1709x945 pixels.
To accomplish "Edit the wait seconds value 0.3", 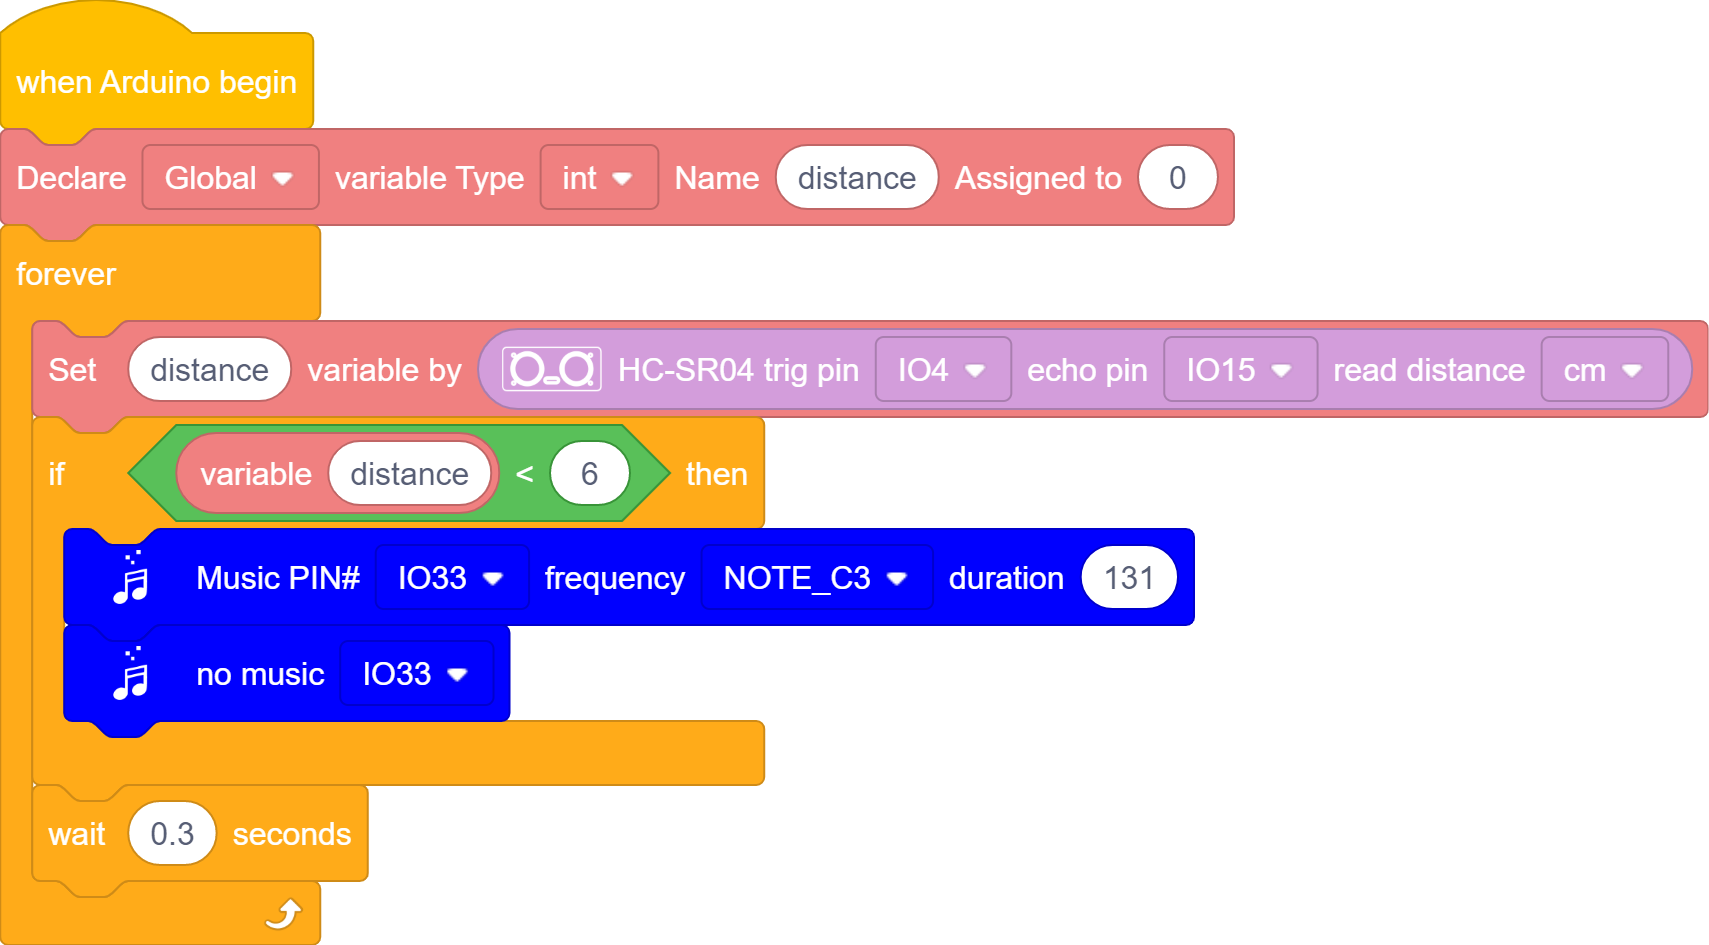I will [x=172, y=833].
